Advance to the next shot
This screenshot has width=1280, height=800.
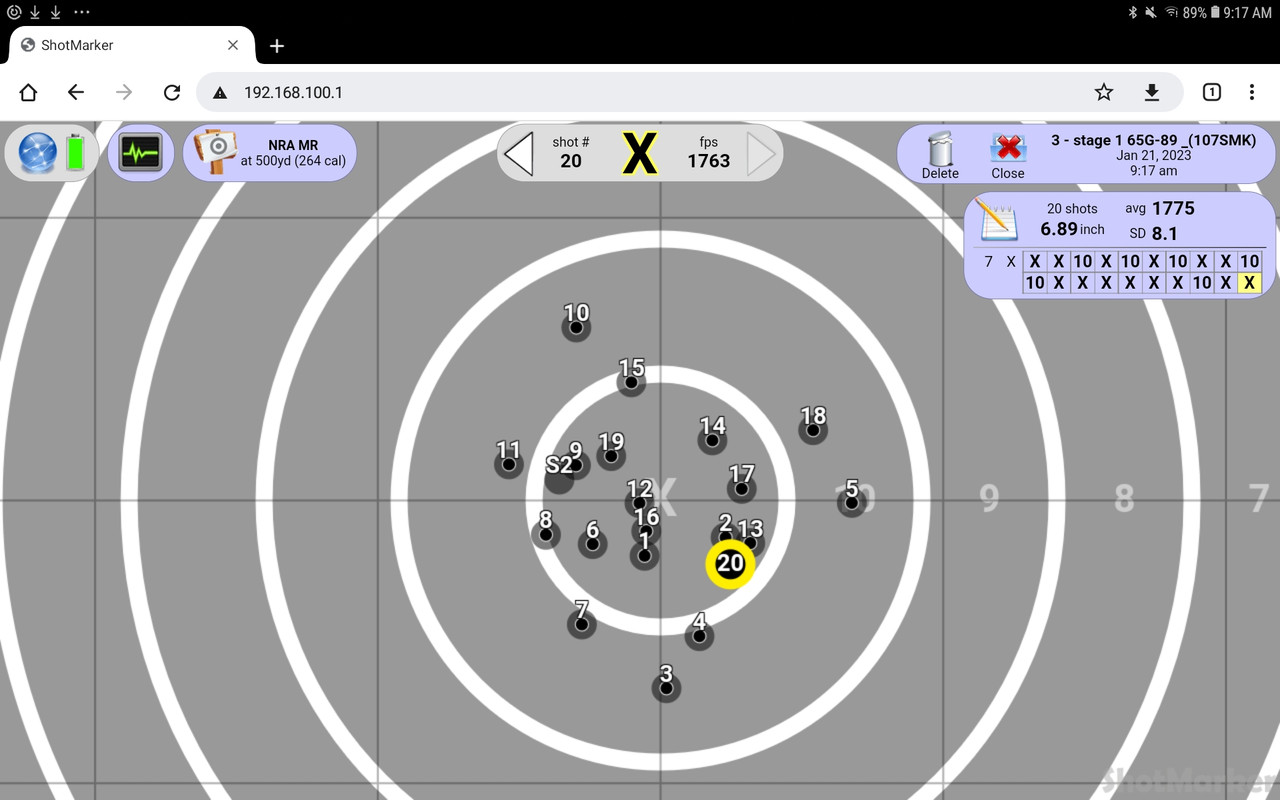coord(760,153)
